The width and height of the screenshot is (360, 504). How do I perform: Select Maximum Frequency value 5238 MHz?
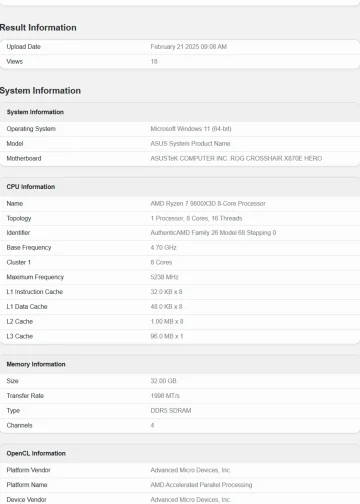coord(164,277)
